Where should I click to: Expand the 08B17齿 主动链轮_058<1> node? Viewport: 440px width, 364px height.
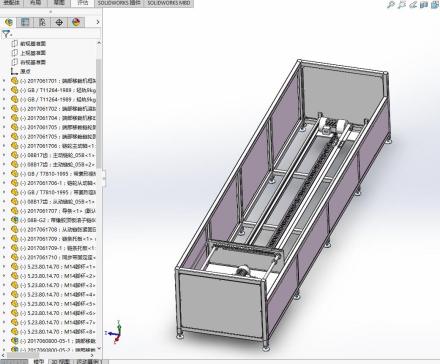(x=4, y=155)
